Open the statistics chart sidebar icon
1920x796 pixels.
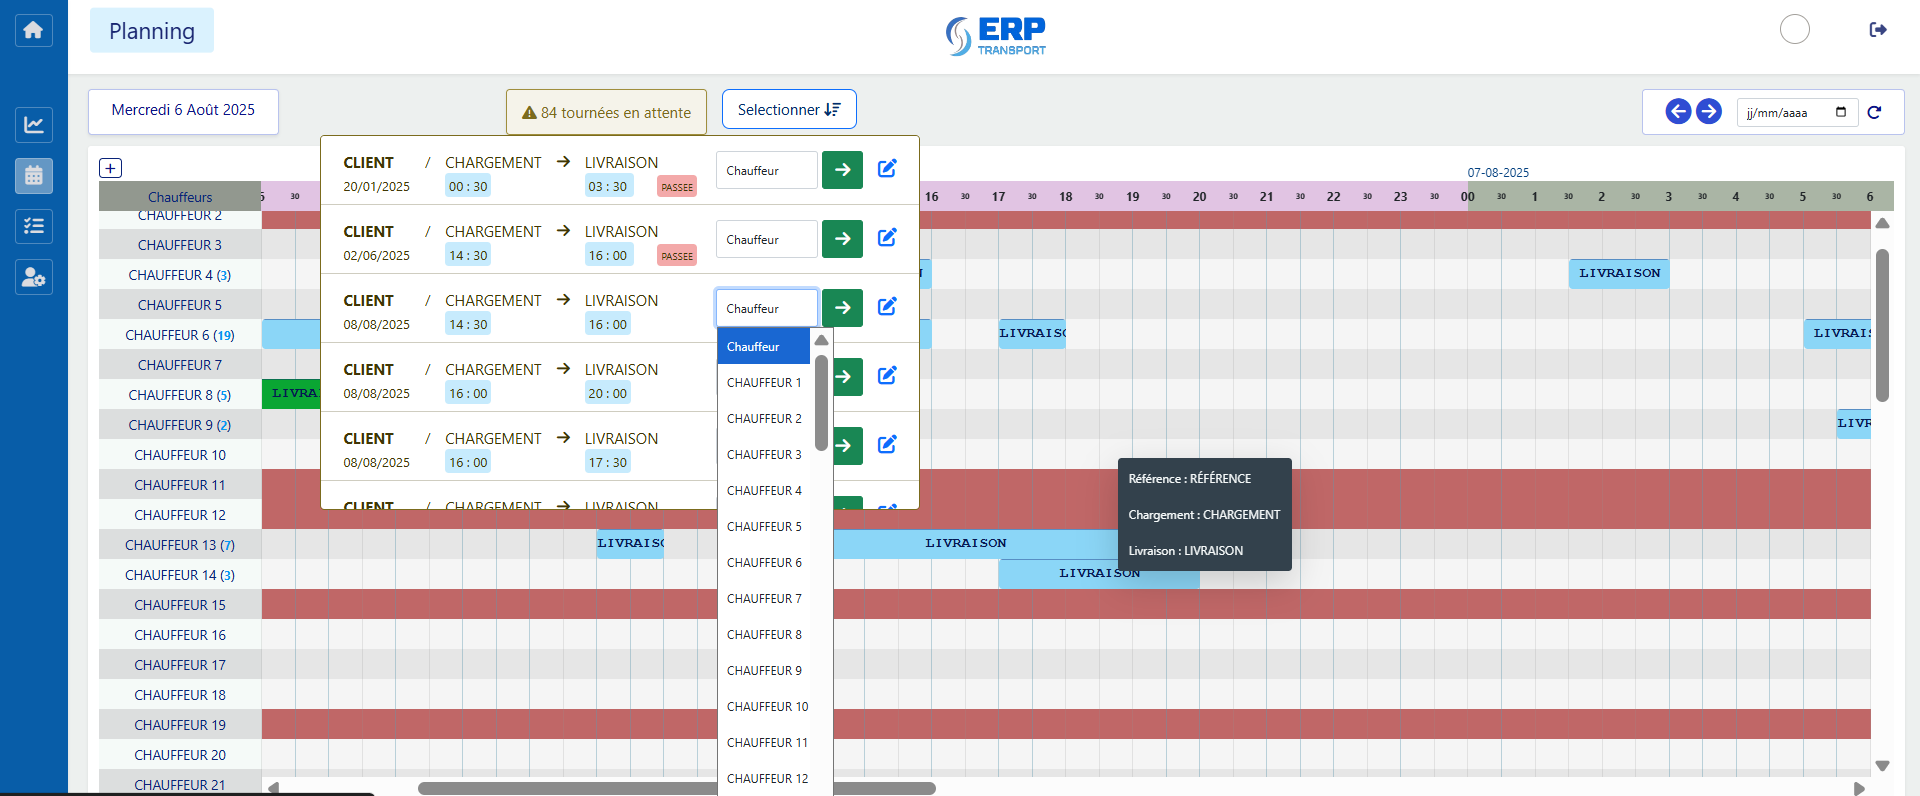33,125
